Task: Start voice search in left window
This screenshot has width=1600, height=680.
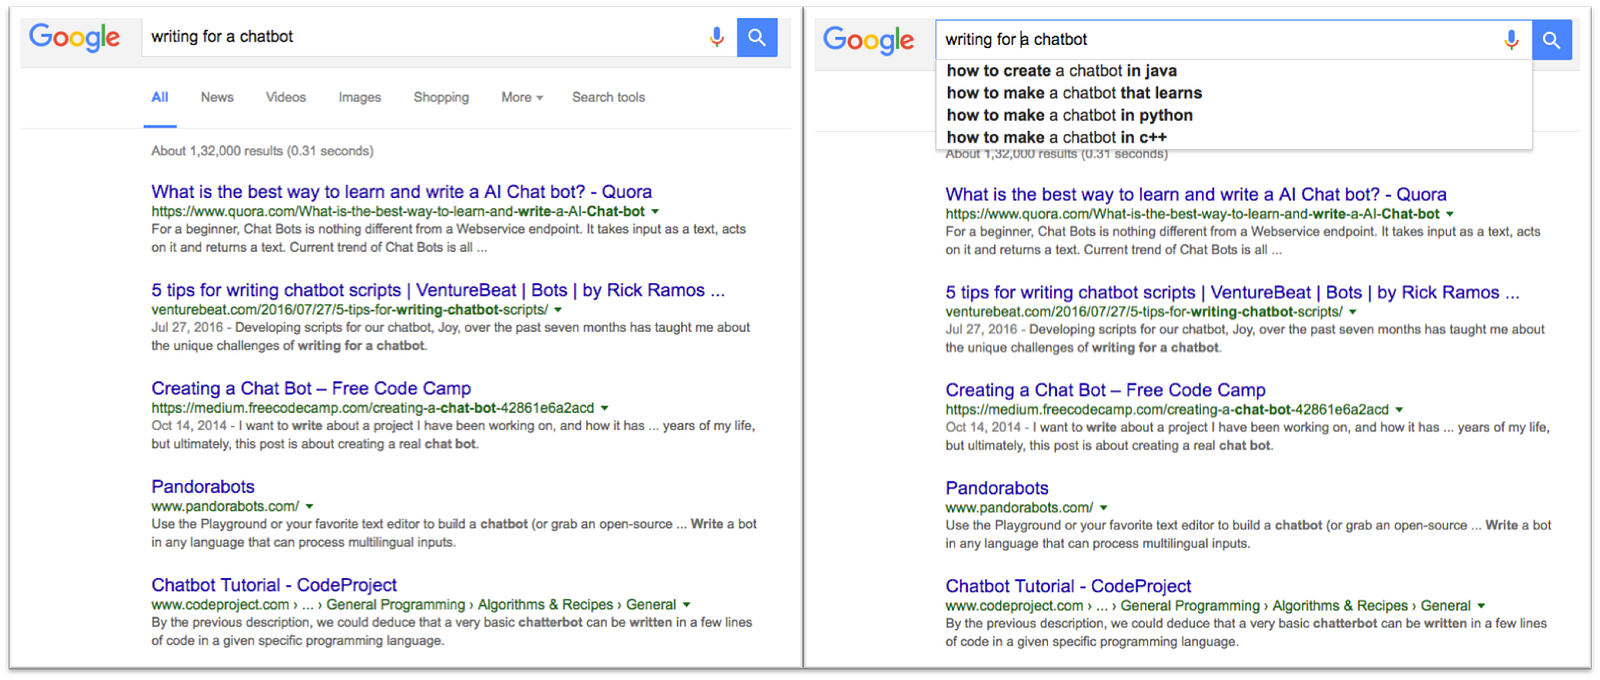Action: [x=716, y=37]
